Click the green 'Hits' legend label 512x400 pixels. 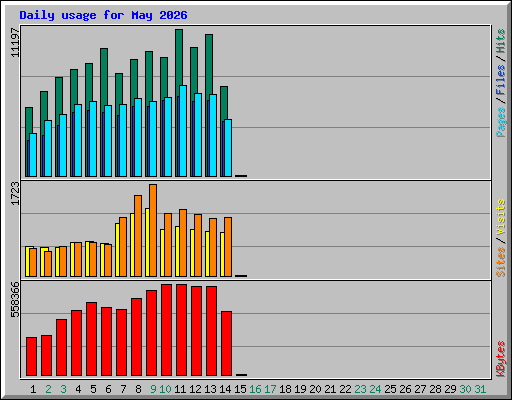[x=501, y=41]
